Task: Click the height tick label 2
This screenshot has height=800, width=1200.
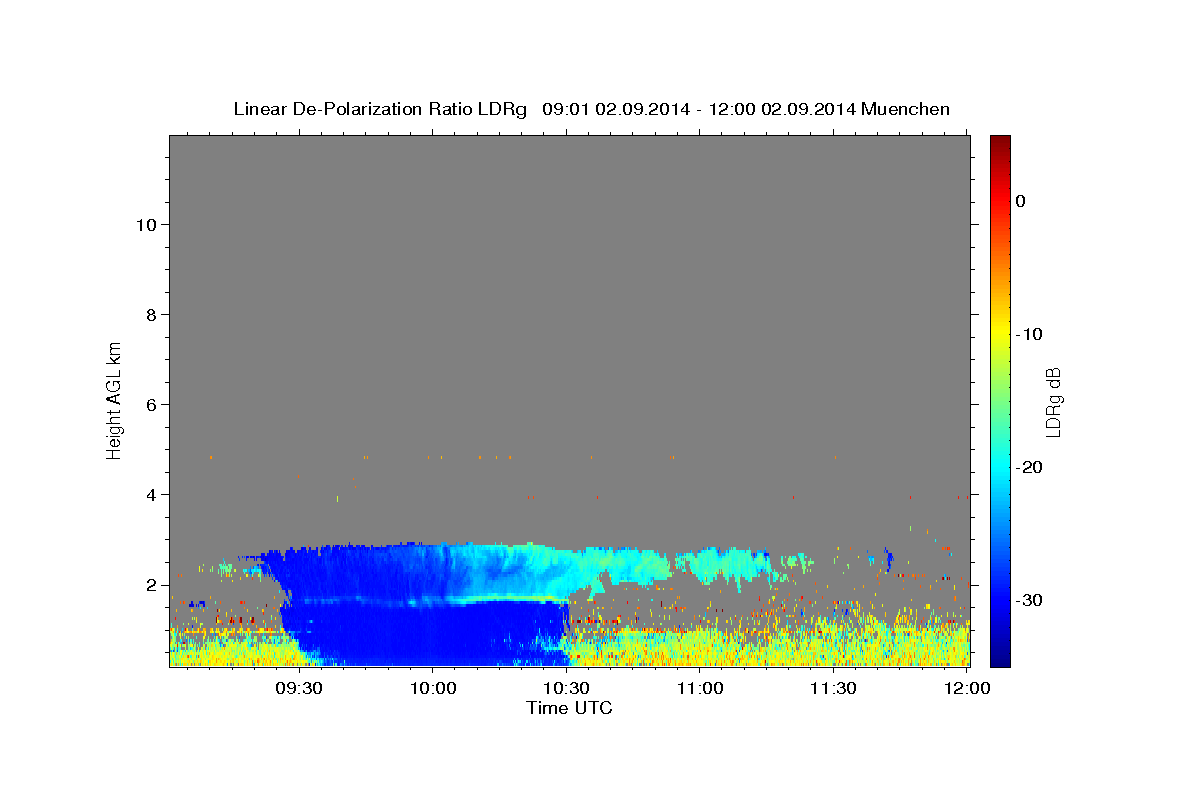Action: 150,584
